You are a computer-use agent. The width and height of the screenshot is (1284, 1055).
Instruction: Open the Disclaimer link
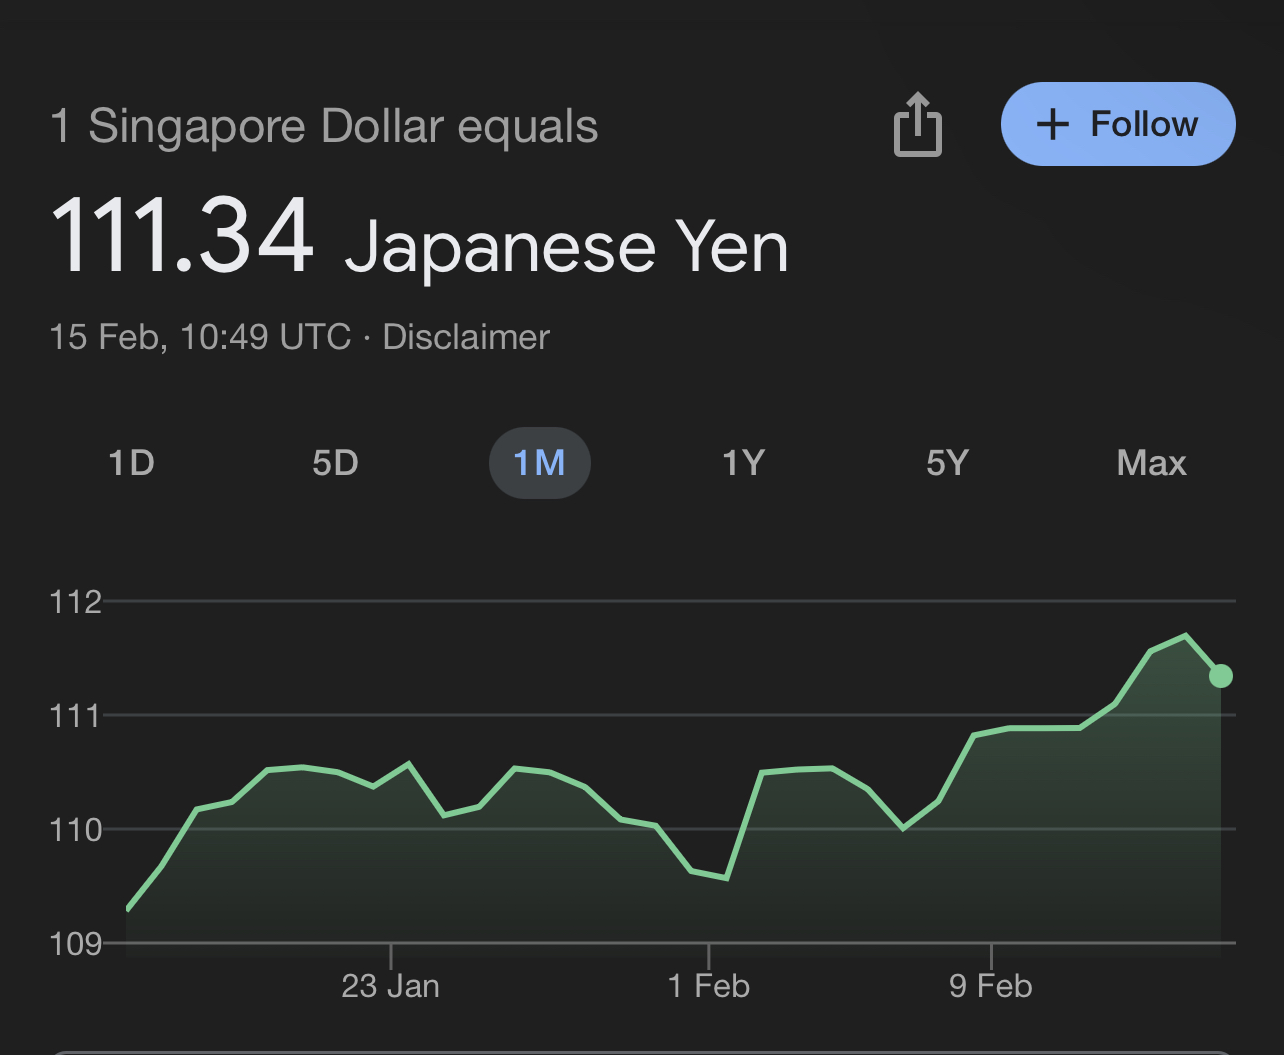point(466,337)
